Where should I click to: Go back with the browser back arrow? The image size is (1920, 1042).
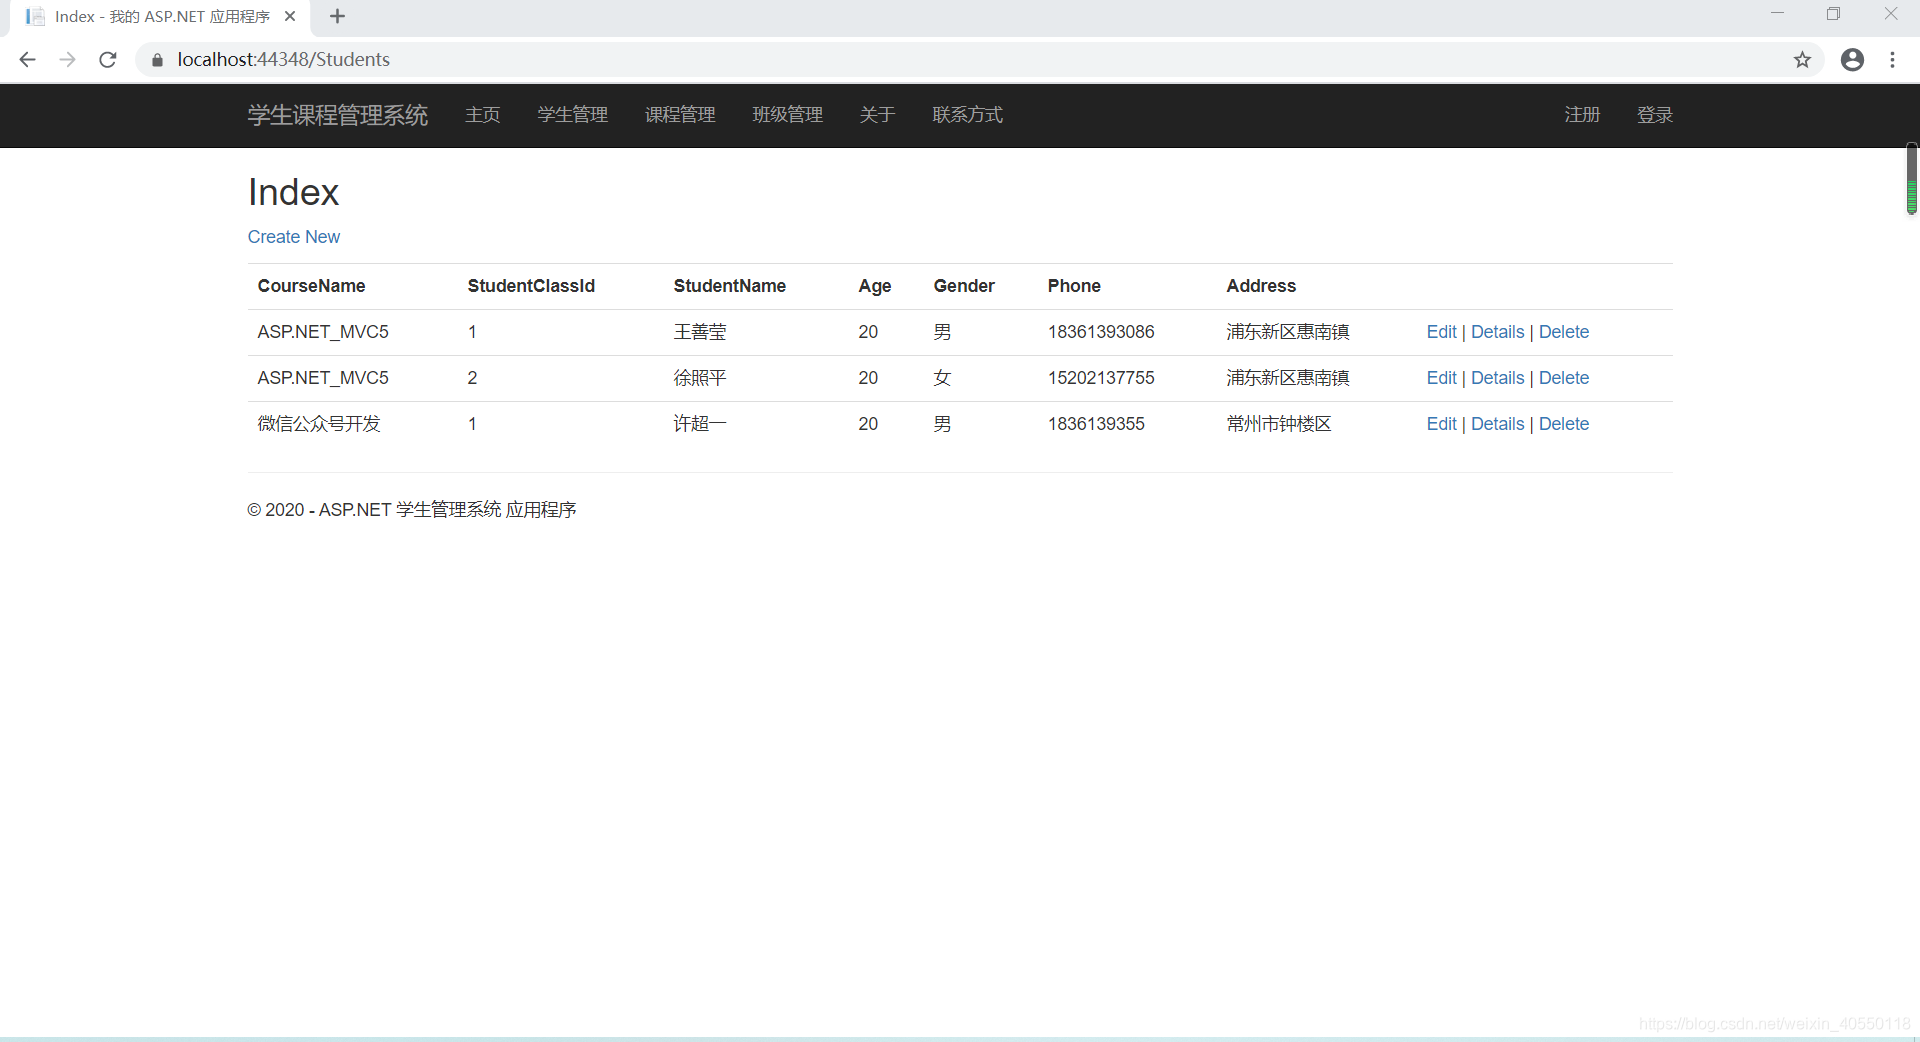(27, 60)
